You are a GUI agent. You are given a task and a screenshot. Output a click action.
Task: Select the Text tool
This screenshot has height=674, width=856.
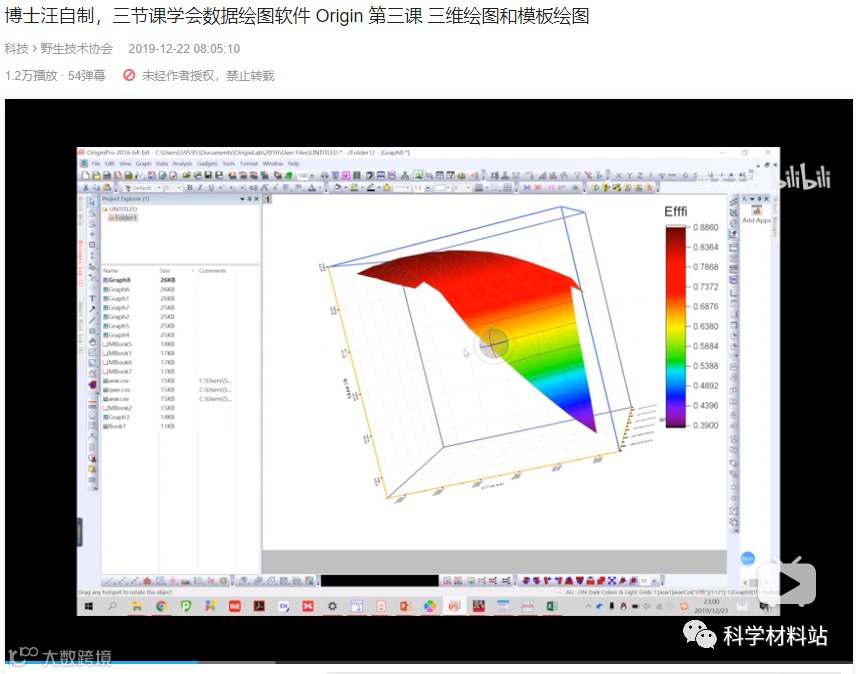pyautogui.click(x=92, y=299)
